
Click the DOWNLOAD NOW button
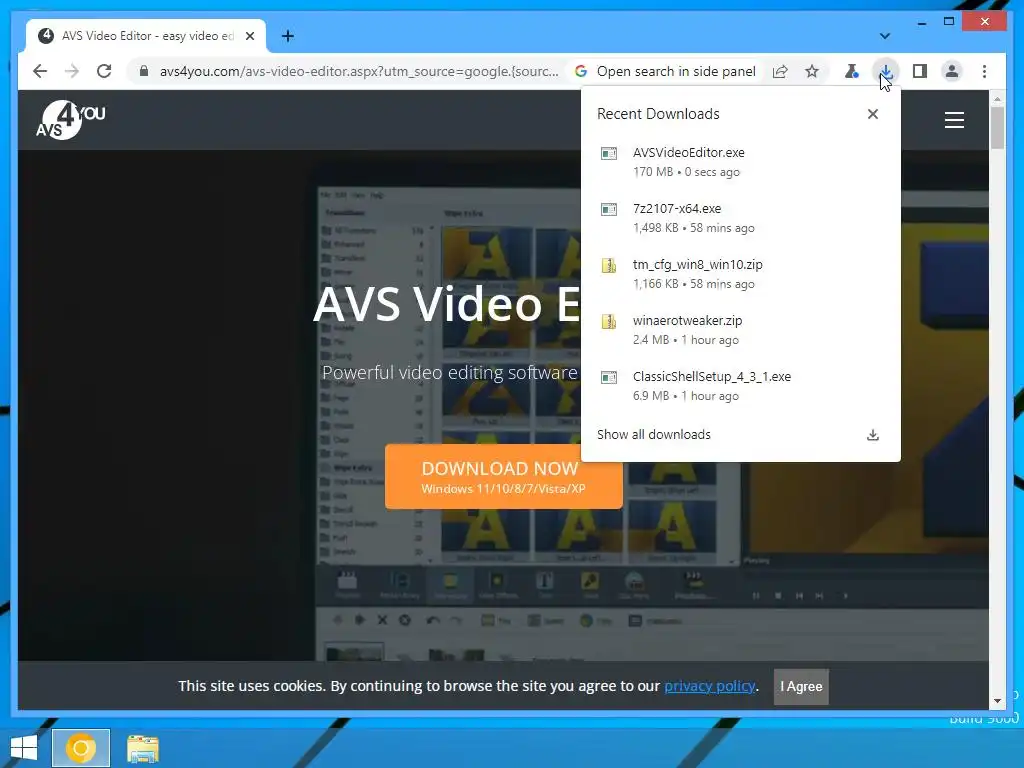(504, 477)
